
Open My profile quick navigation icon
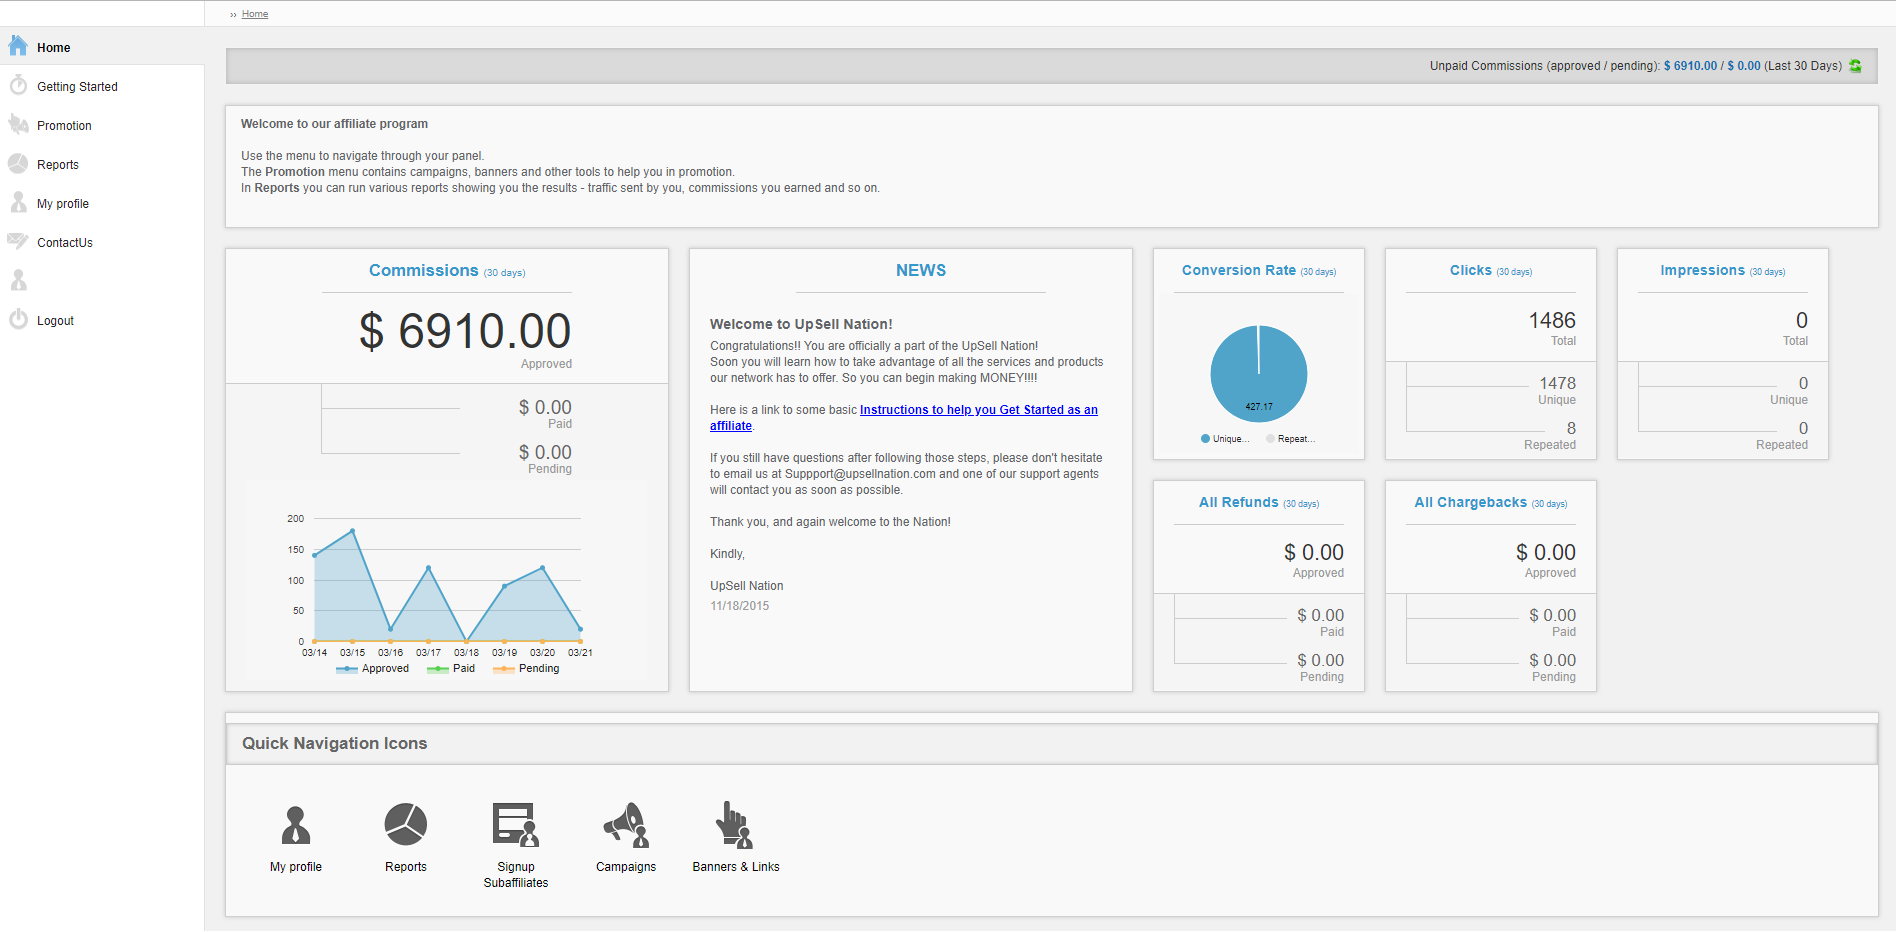coord(296,826)
